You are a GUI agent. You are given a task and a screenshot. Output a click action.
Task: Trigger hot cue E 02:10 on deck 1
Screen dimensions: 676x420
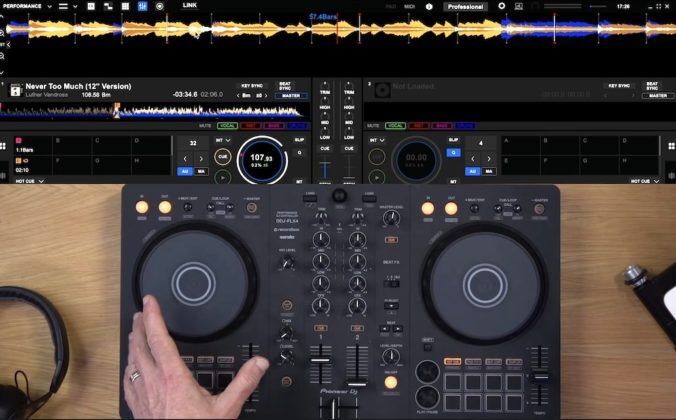33,166
